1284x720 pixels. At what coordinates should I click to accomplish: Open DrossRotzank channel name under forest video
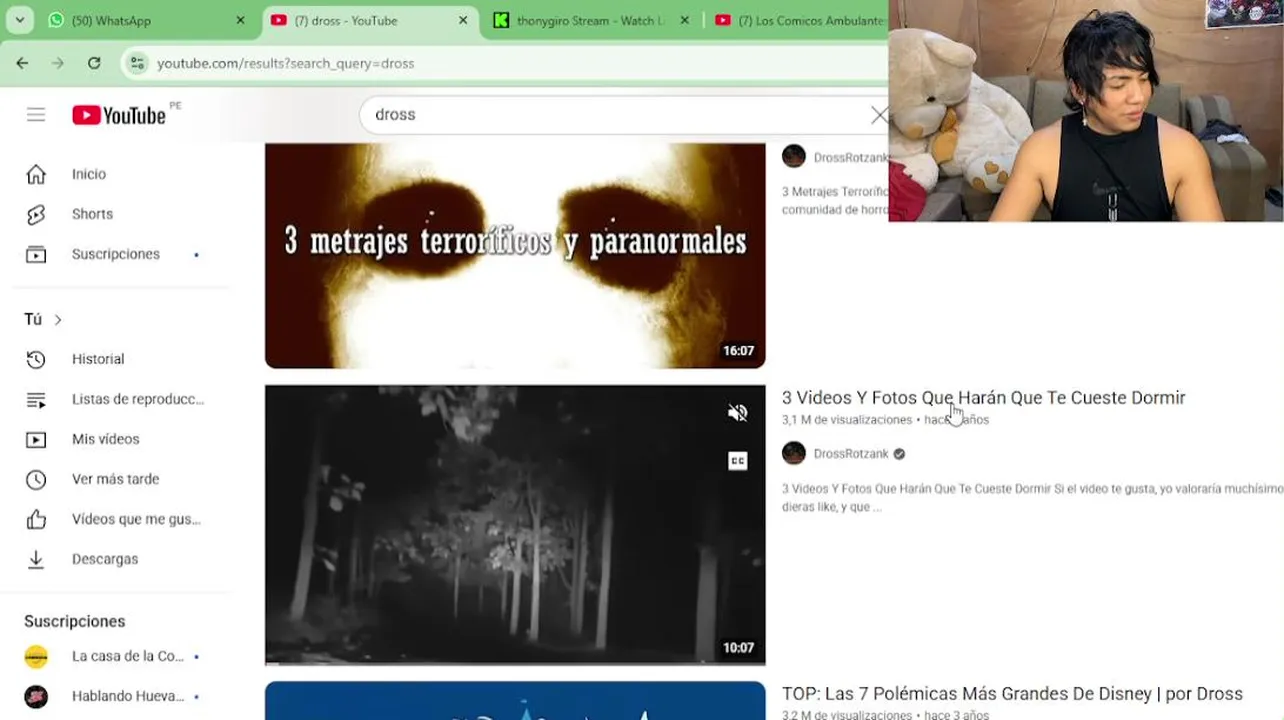pyautogui.click(x=851, y=454)
